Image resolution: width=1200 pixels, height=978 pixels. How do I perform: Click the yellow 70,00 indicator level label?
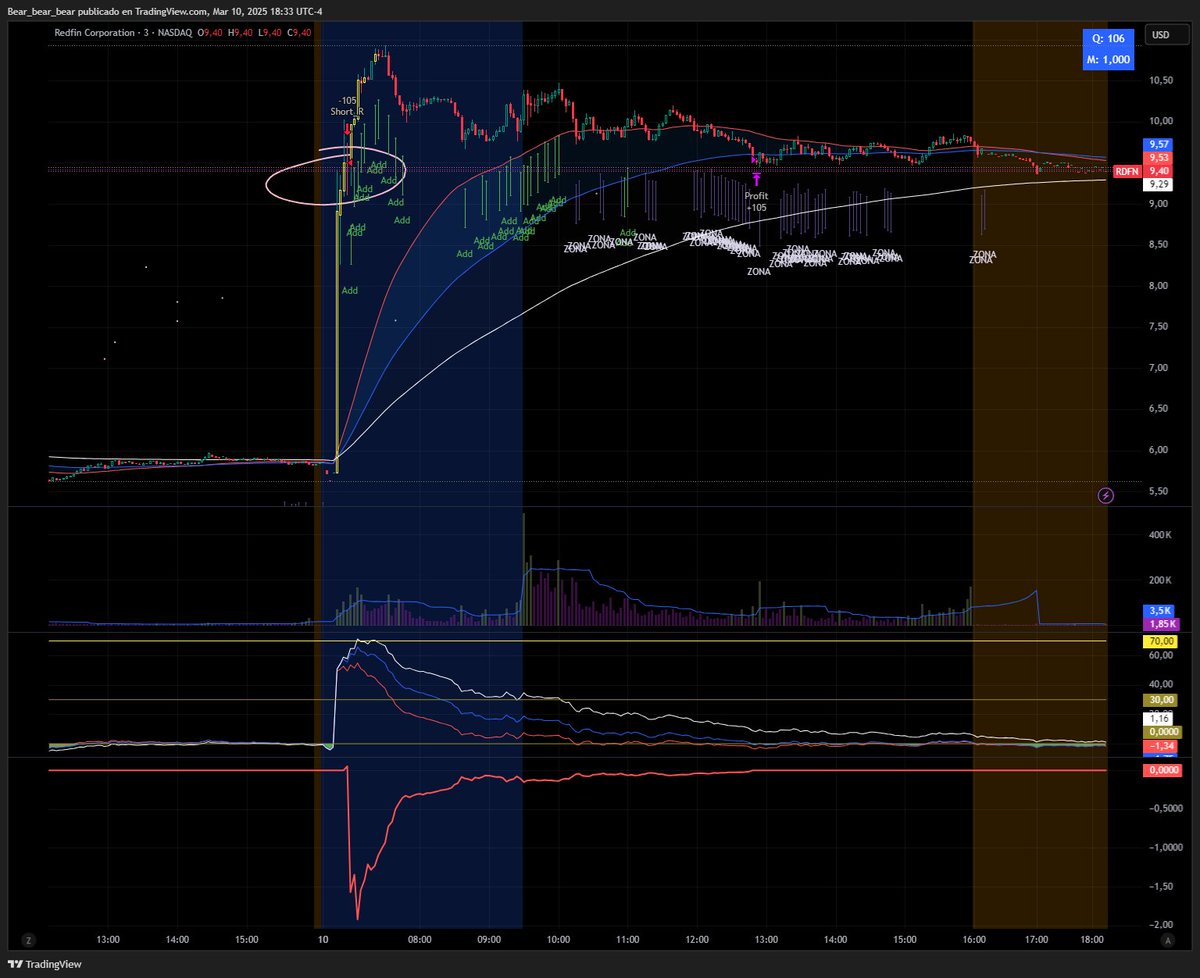(1160, 641)
